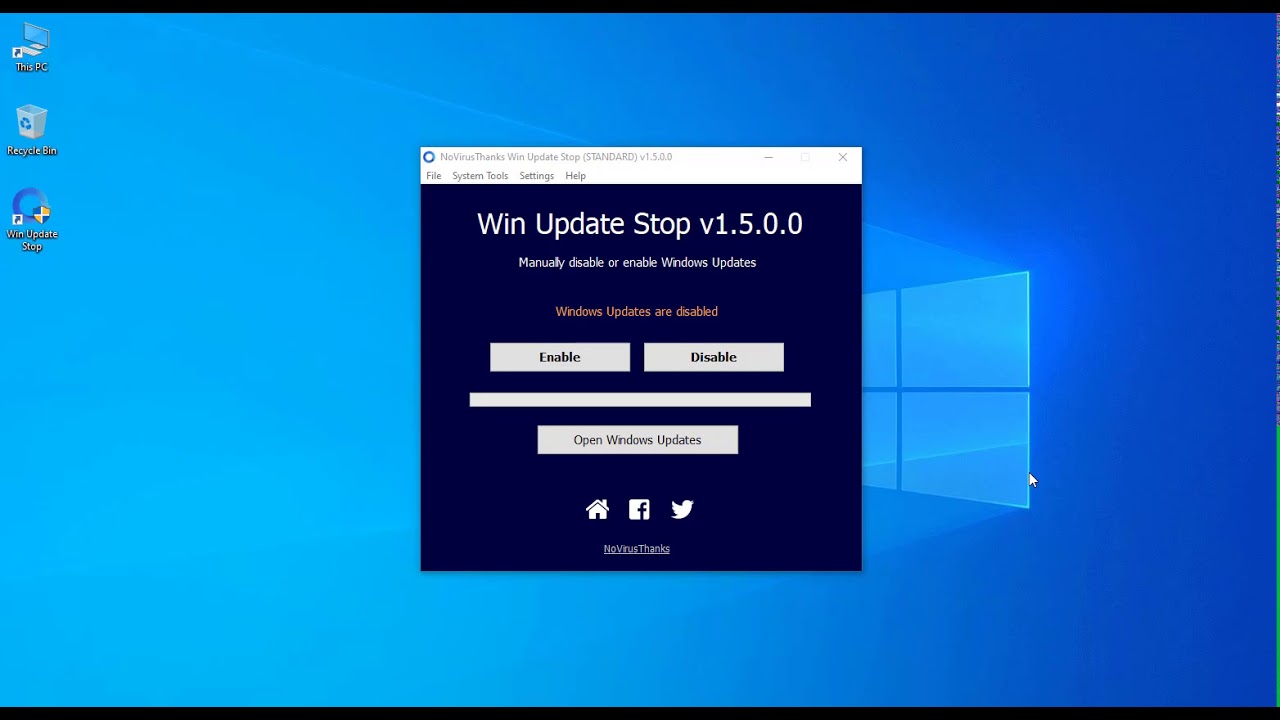Click the window title bar text
Screen dimensions: 1280x720
[x=556, y=157]
